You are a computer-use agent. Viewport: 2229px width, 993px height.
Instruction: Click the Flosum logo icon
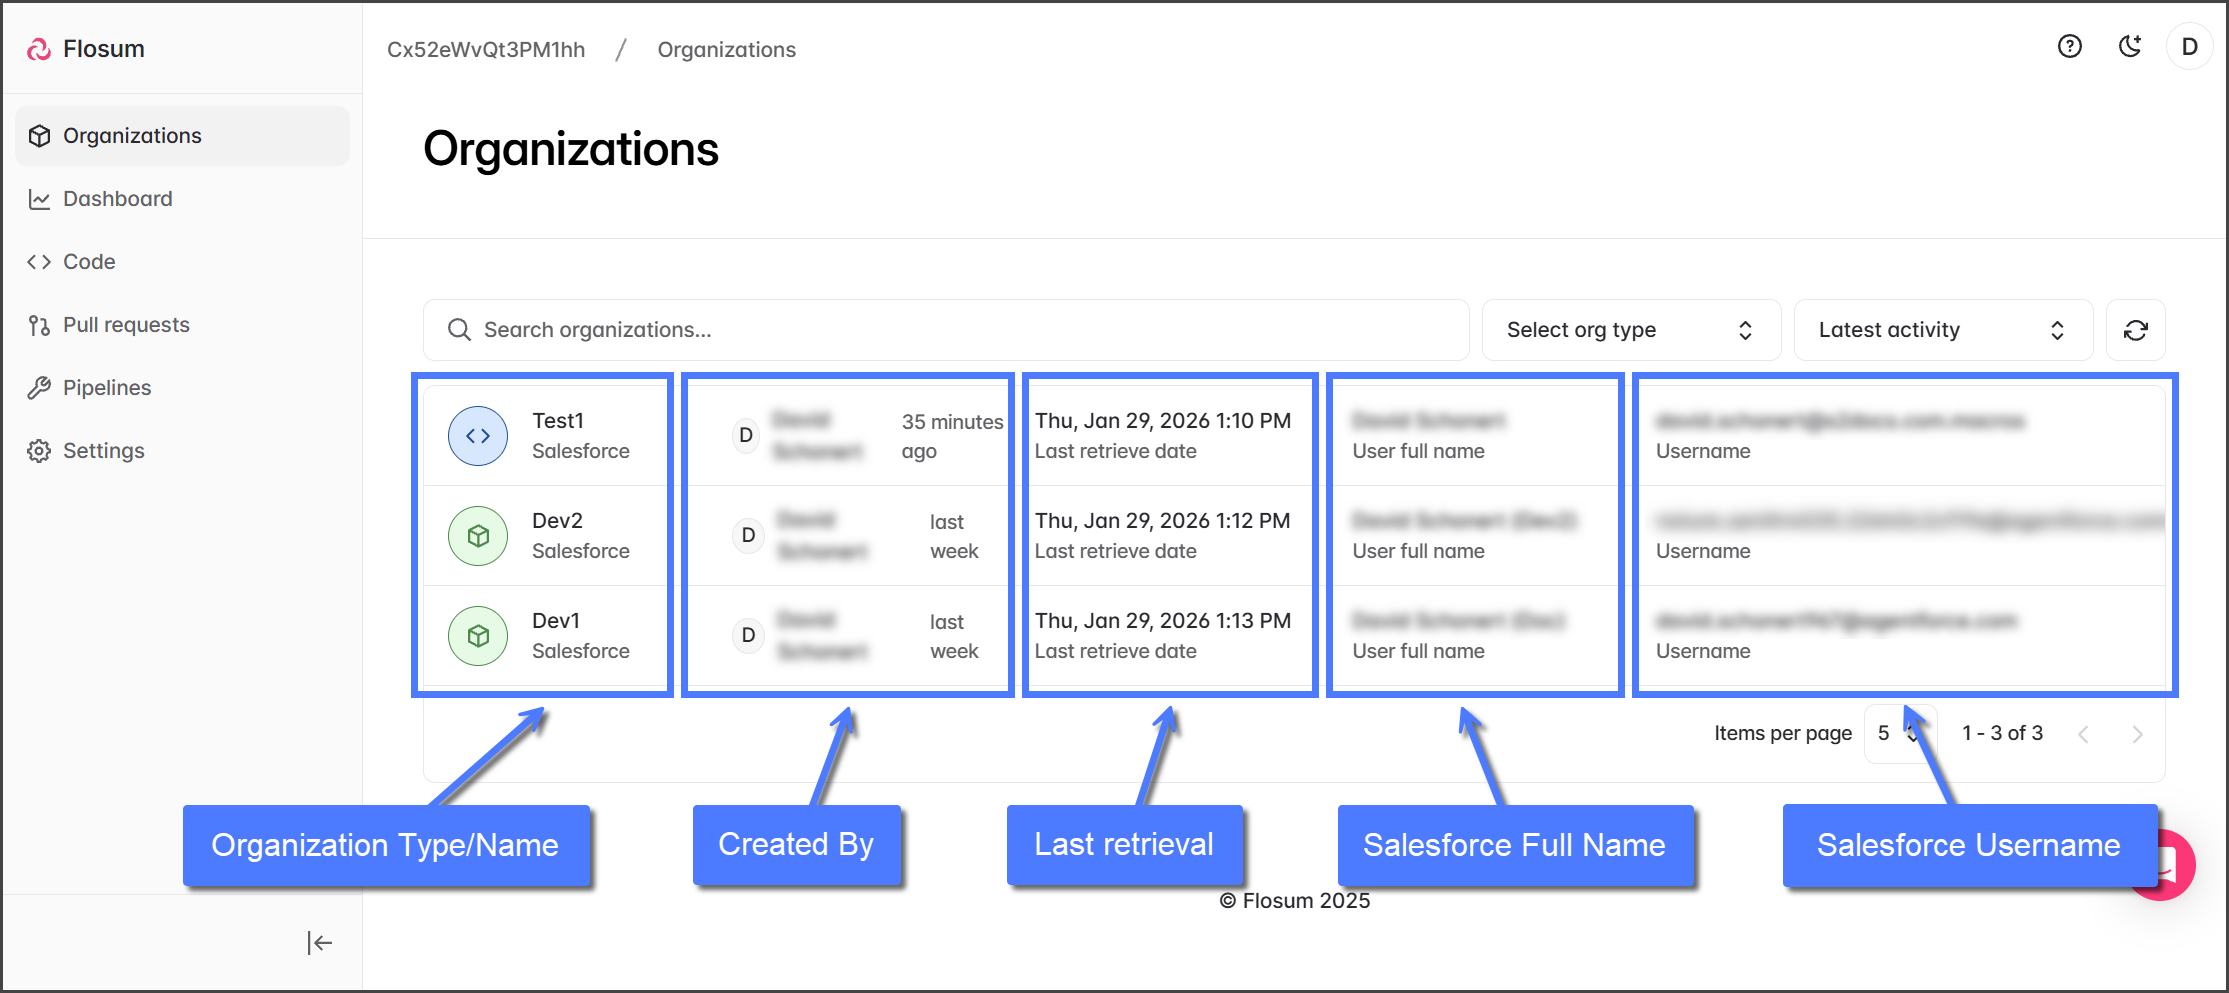point(39,49)
